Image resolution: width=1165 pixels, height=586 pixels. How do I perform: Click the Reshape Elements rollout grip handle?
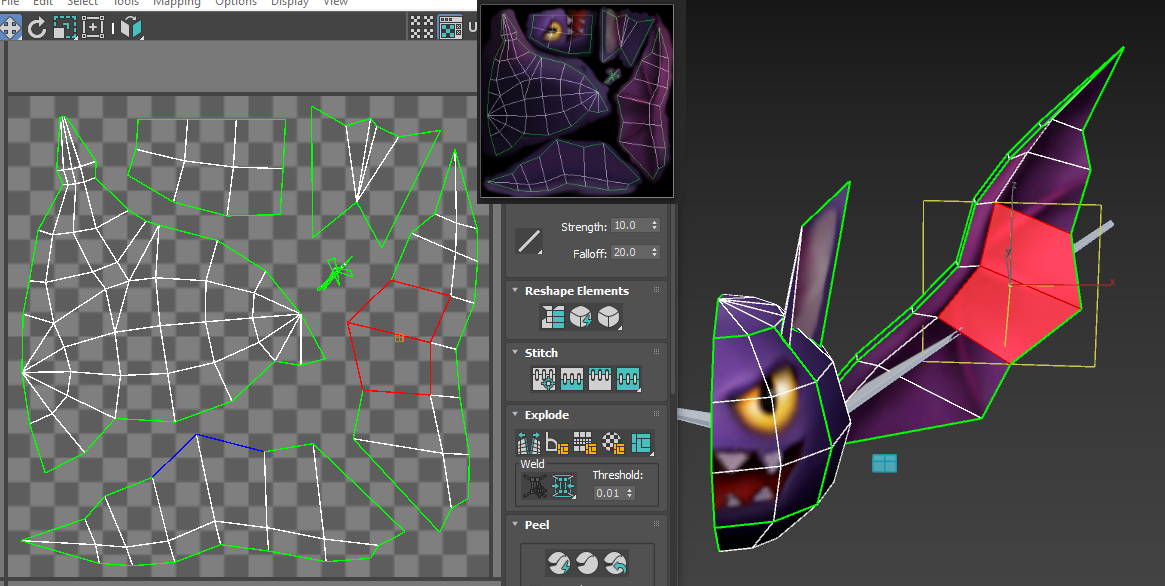click(656, 290)
